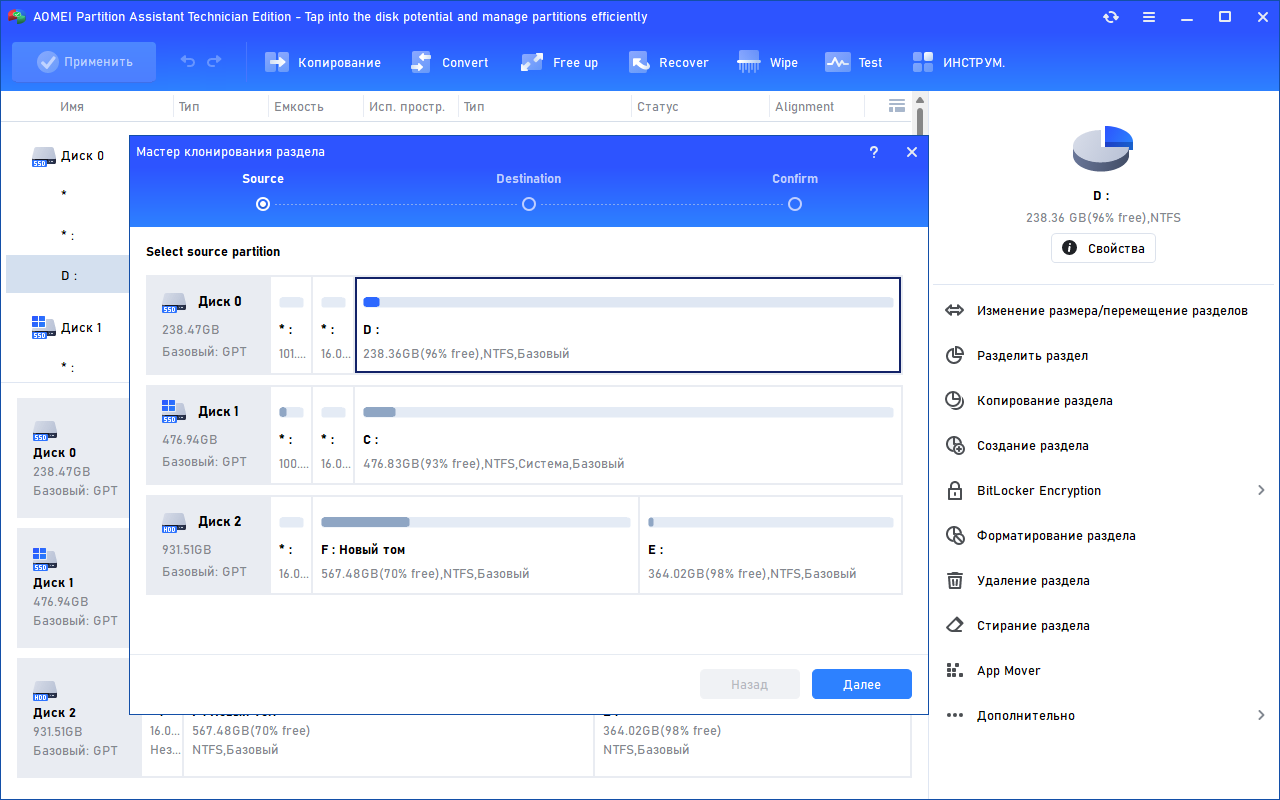
Task: Select partition D: 238.36GB as source
Action: pyautogui.click(x=628, y=325)
